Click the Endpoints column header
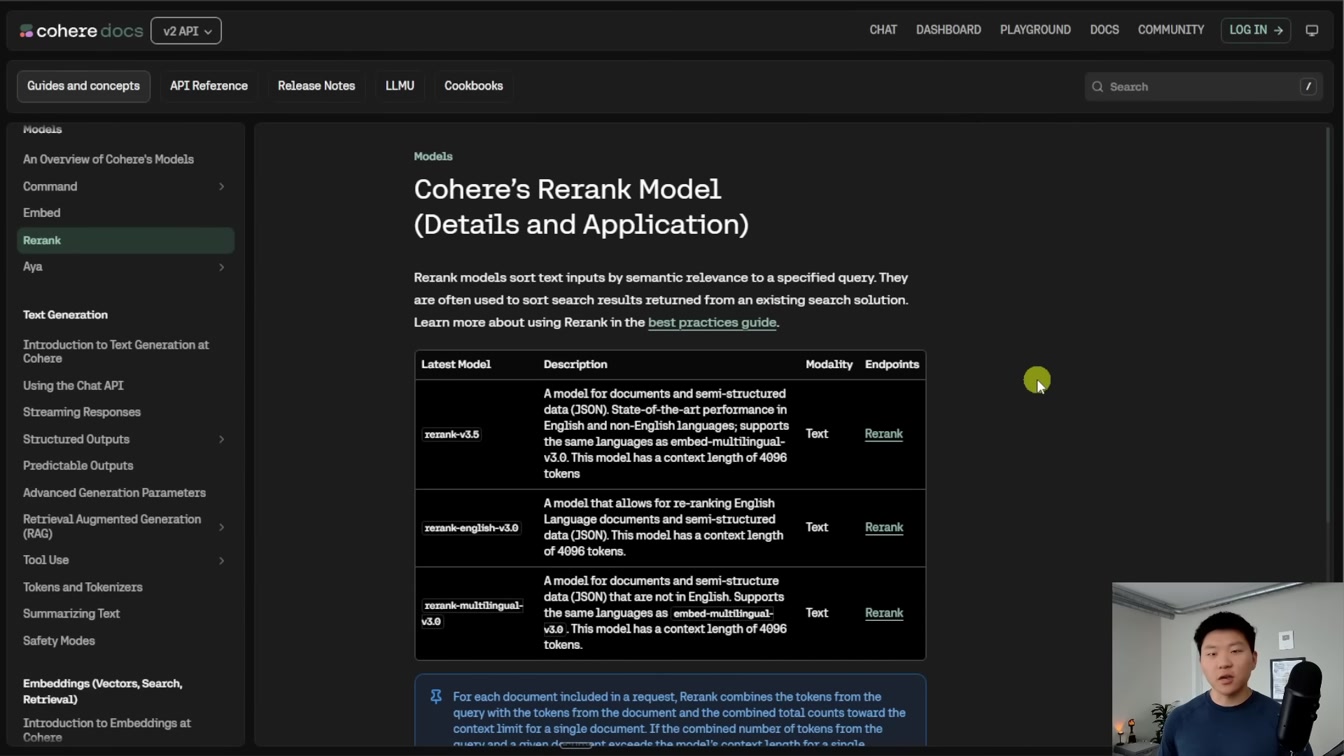 click(x=892, y=364)
